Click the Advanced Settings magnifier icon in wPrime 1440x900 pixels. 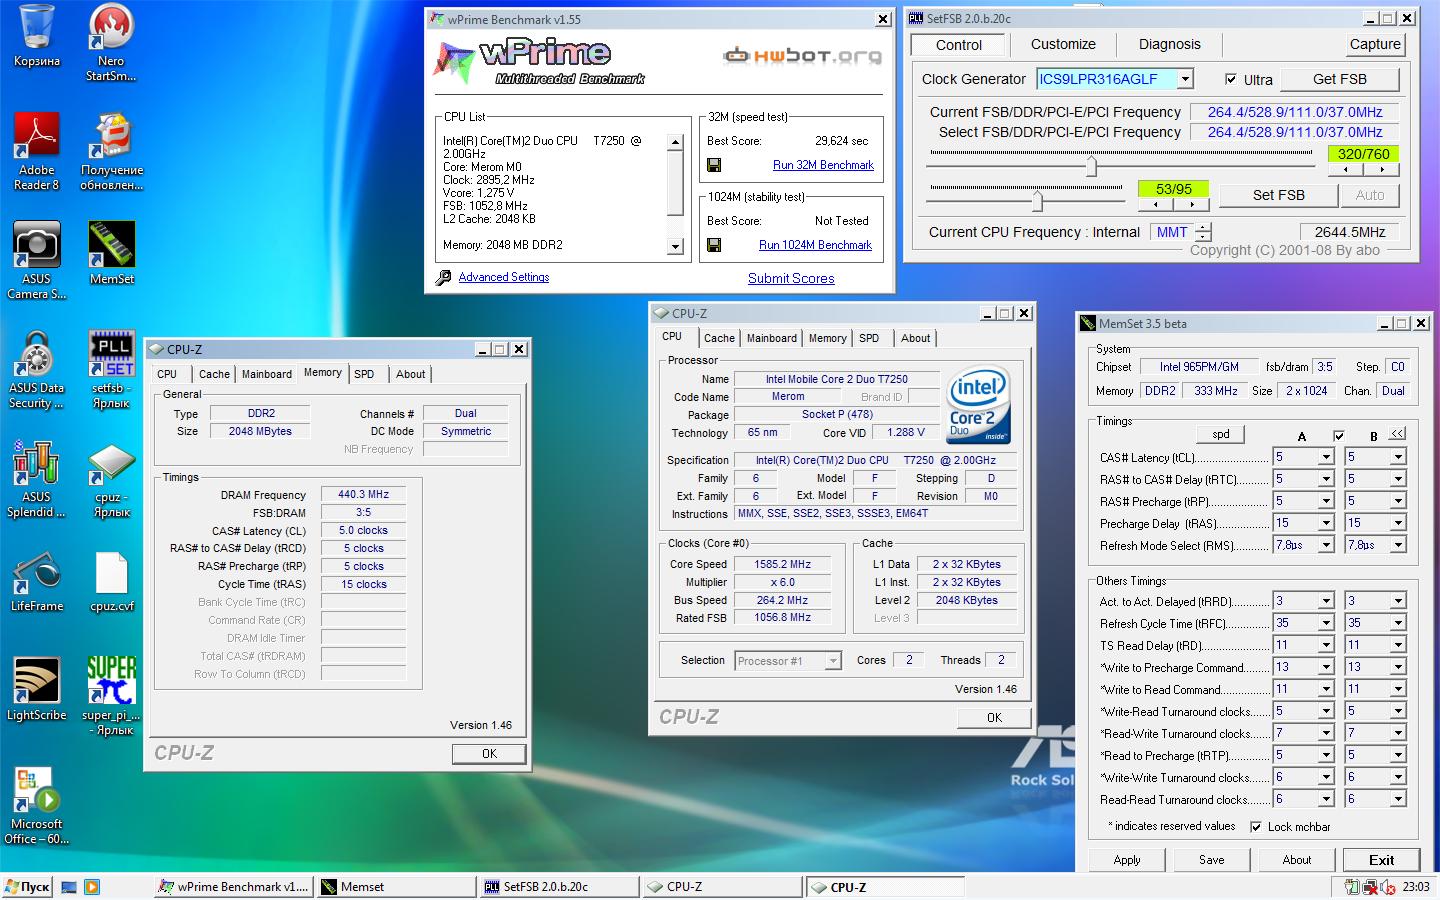[x=443, y=278]
